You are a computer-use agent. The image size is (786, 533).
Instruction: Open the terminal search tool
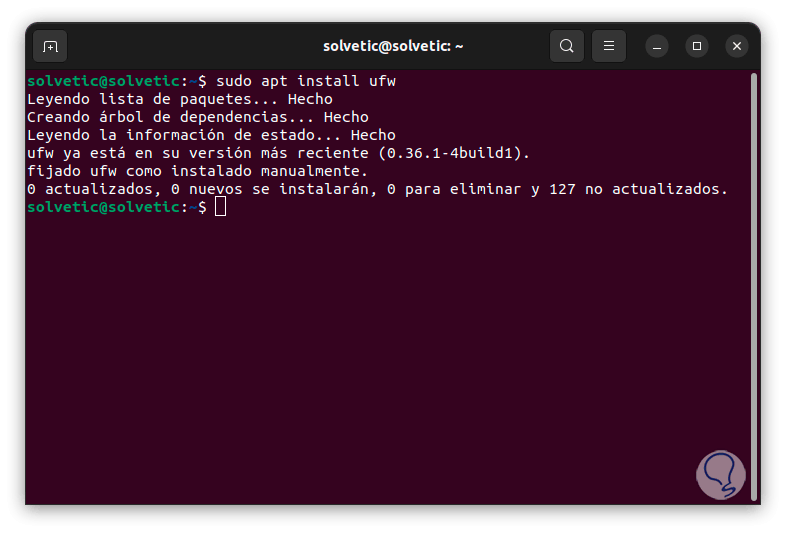[566, 46]
